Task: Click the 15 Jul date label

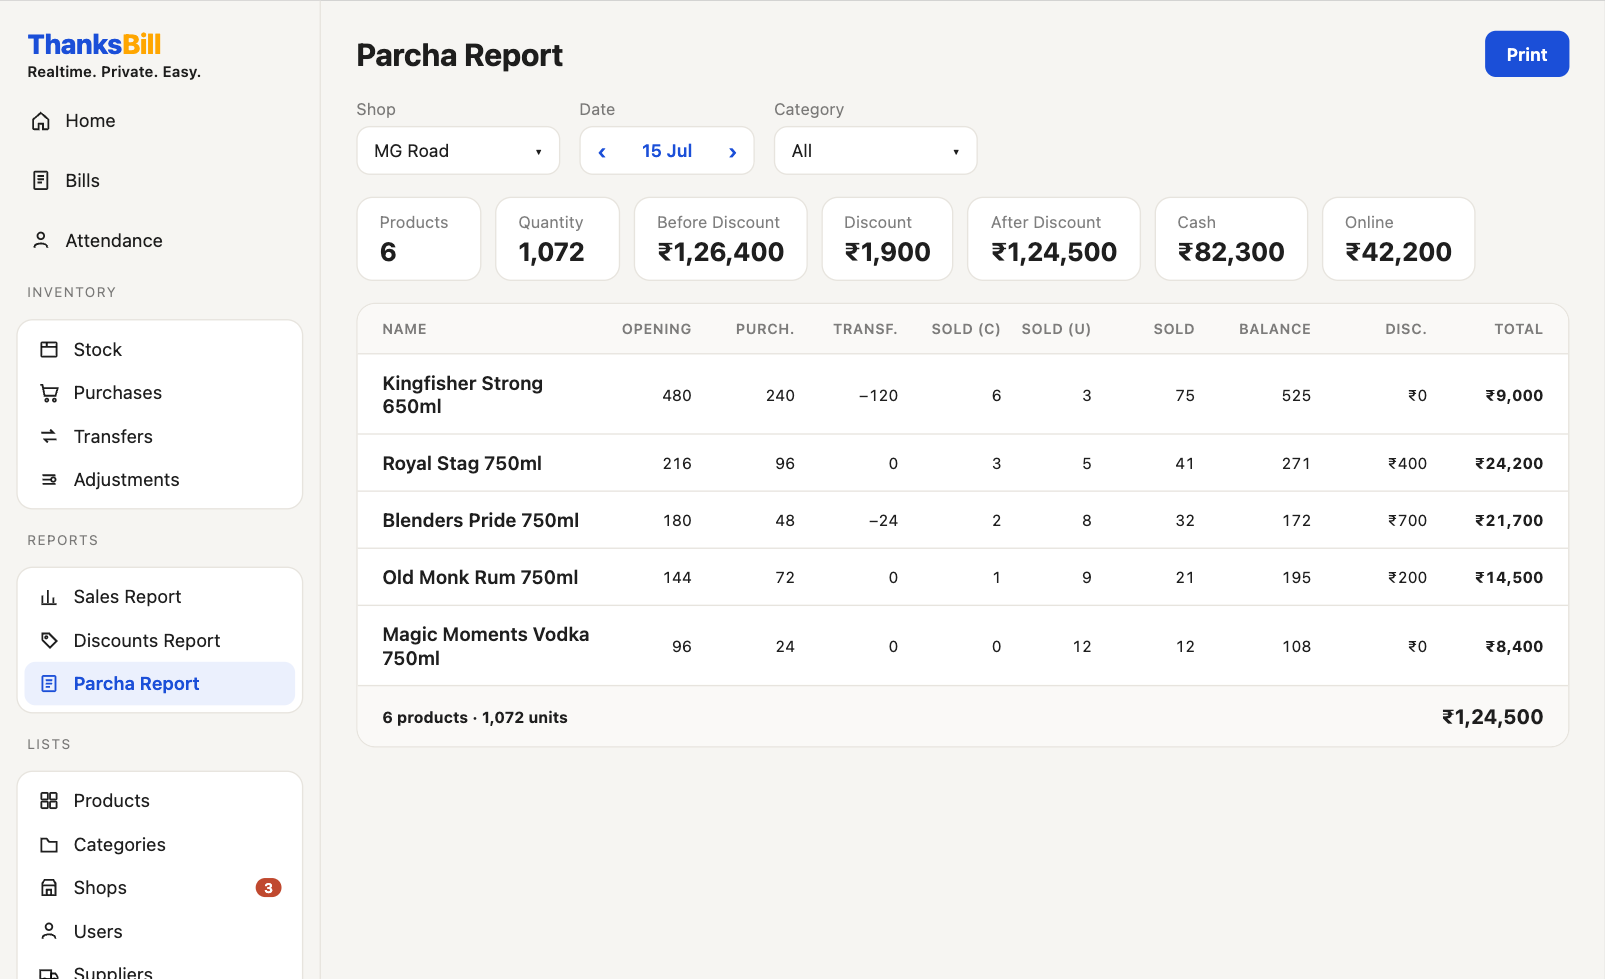Action: pos(667,151)
